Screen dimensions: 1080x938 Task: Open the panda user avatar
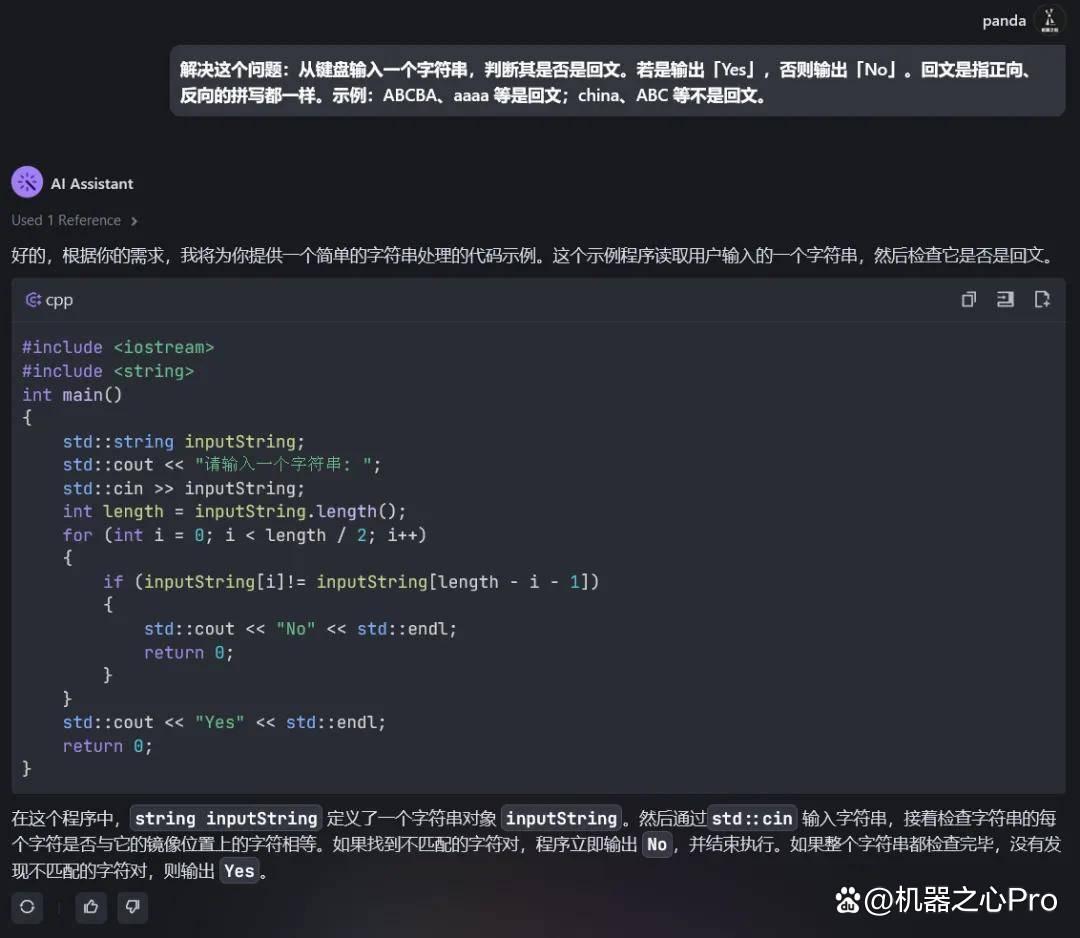(x=1049, y=21)
